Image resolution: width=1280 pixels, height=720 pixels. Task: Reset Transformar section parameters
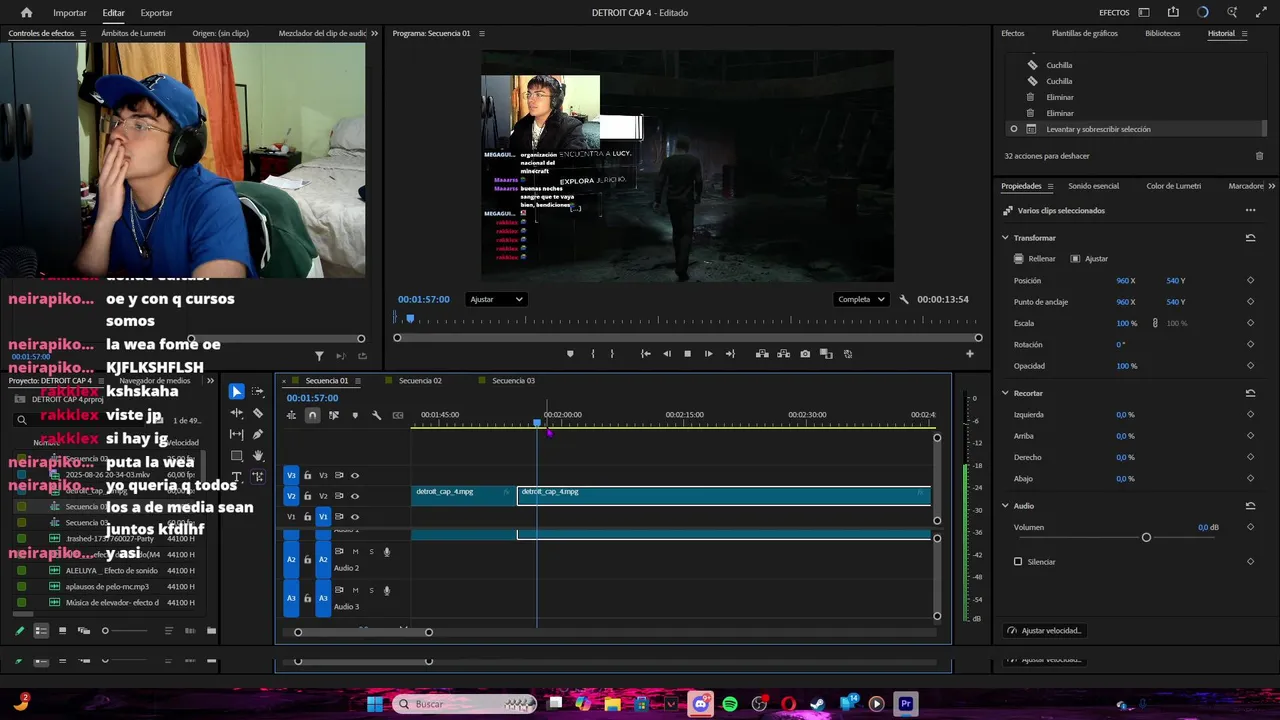pos(1250,238)
